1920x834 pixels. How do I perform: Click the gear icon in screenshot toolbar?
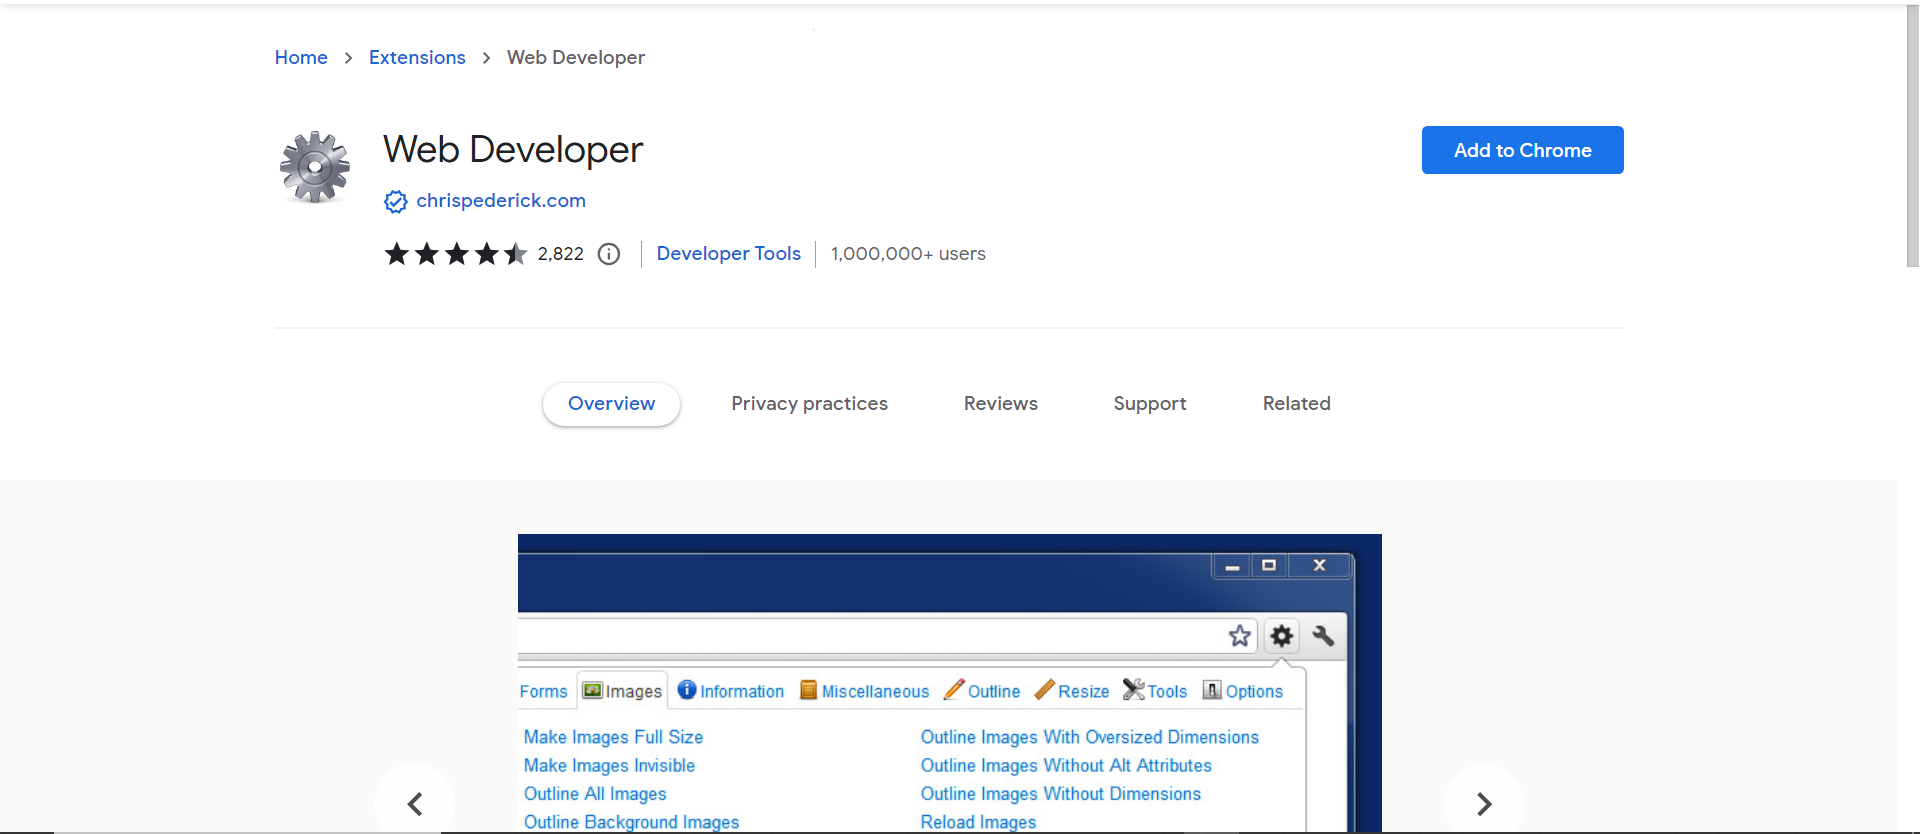point(1282,636)
